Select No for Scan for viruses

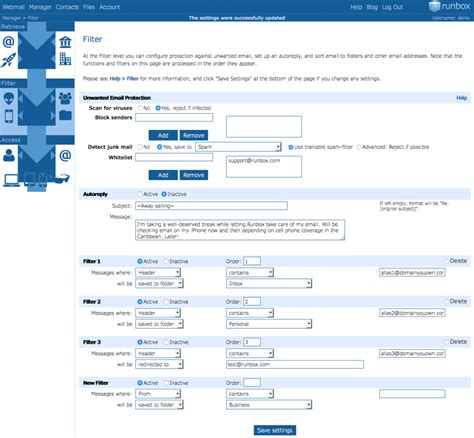(140, 108)
